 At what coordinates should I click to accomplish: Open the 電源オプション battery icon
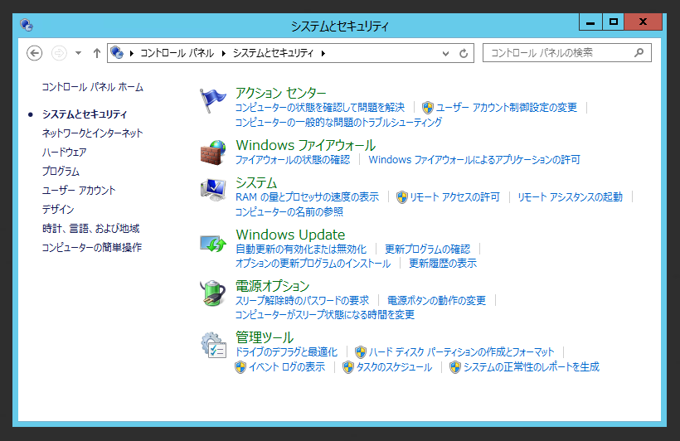pos(213,293)
